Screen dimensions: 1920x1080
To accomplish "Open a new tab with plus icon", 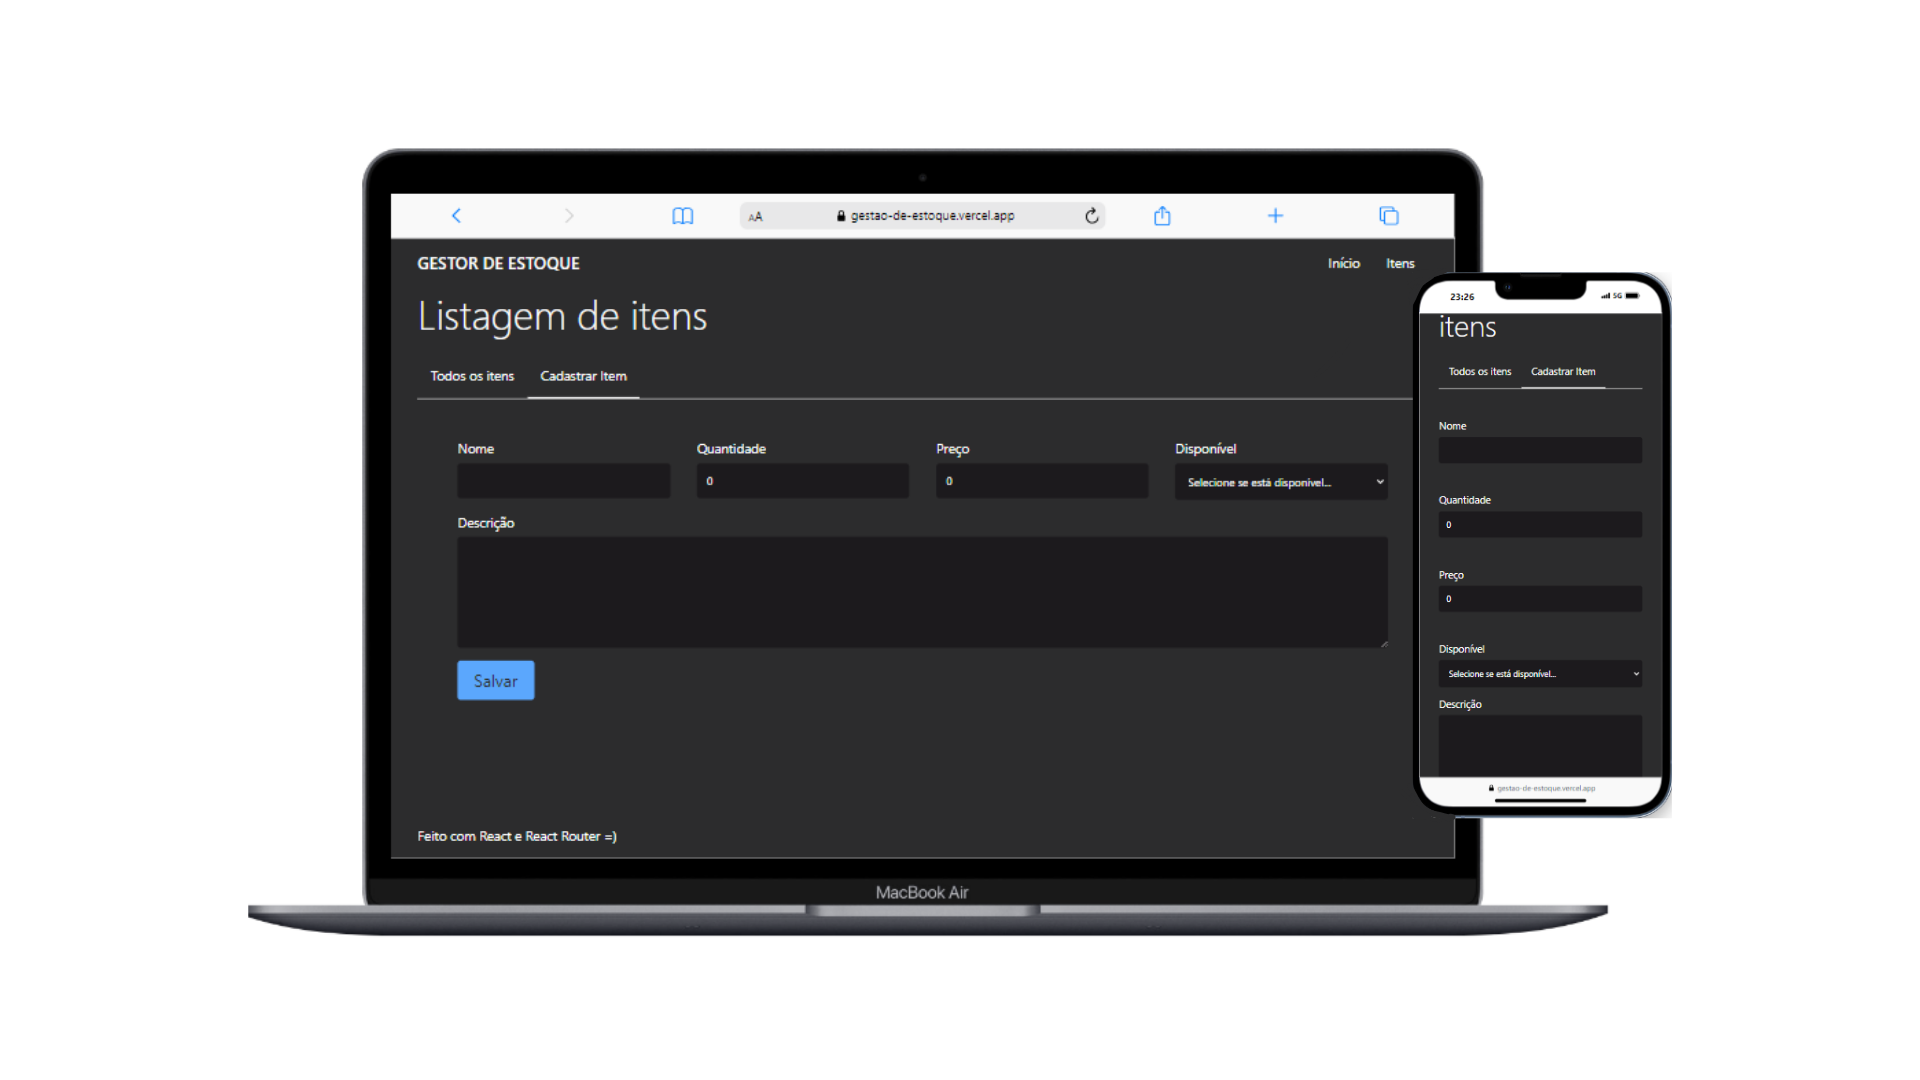I will click(1275, 216).
